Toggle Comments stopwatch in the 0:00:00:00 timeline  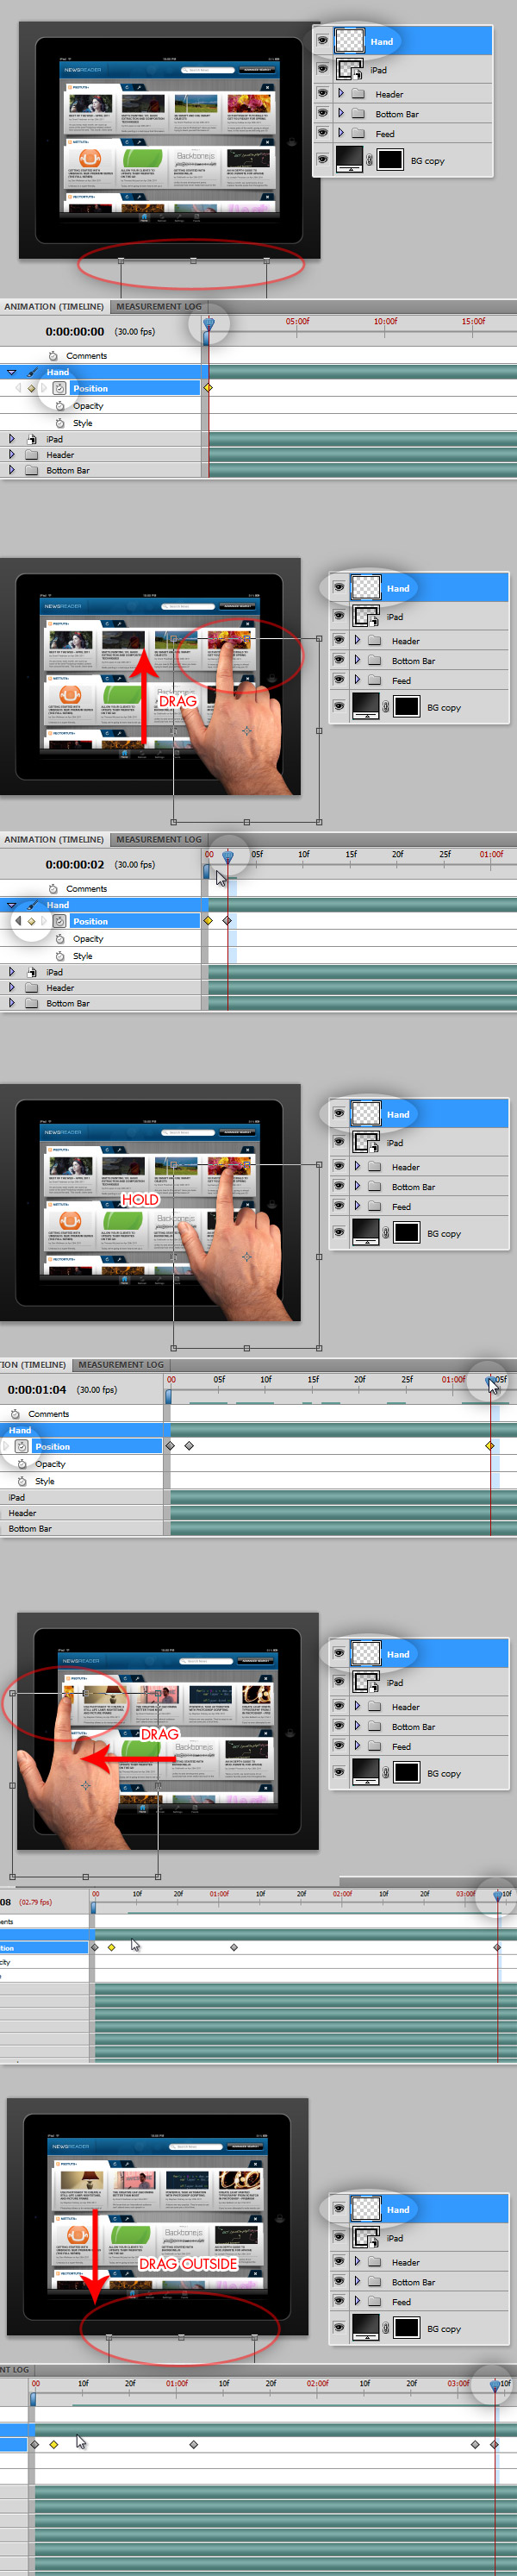click(x=53, y=356)
